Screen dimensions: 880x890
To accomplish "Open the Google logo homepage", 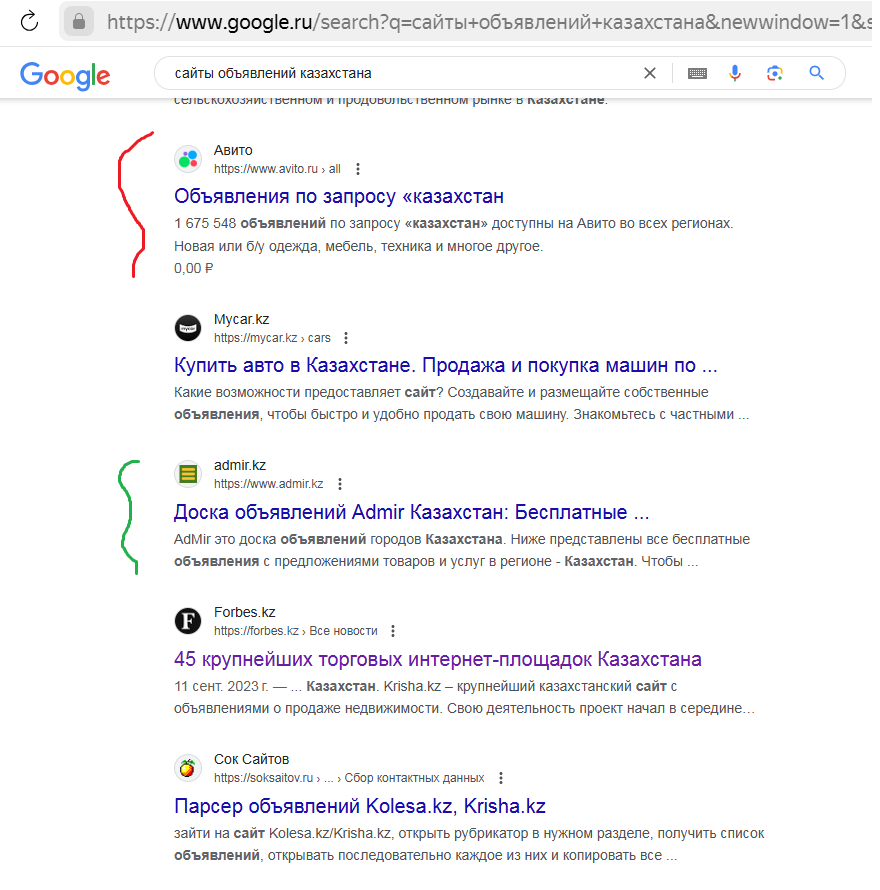I will pos(65,74).
